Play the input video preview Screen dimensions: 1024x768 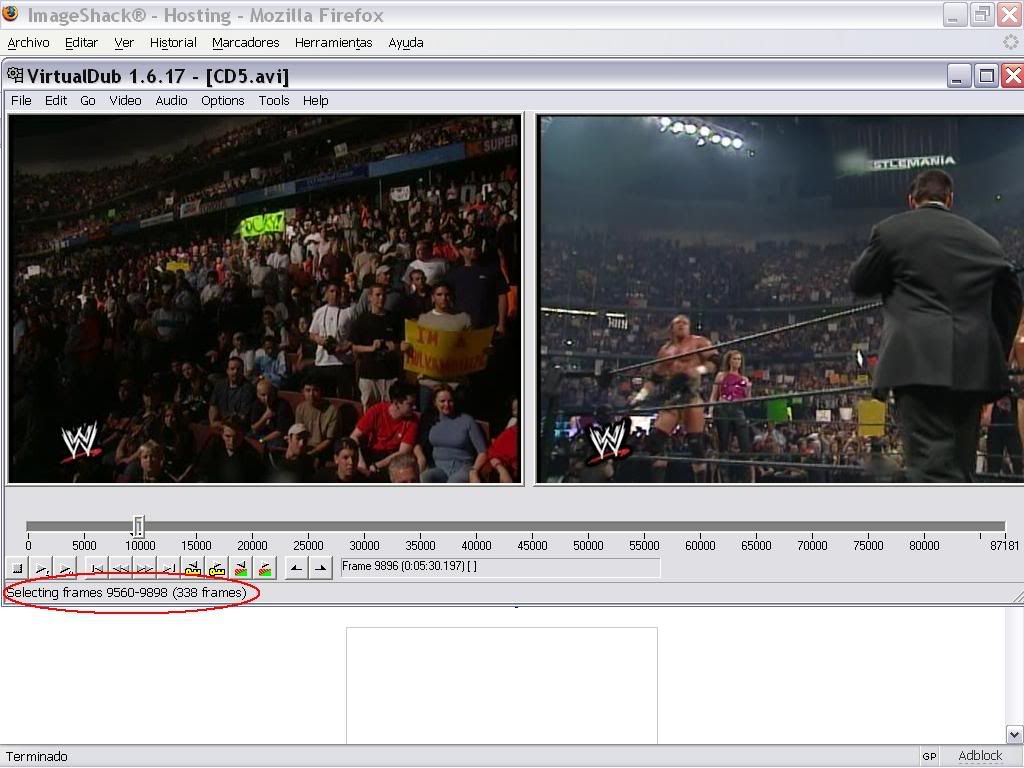click(41, 569)
